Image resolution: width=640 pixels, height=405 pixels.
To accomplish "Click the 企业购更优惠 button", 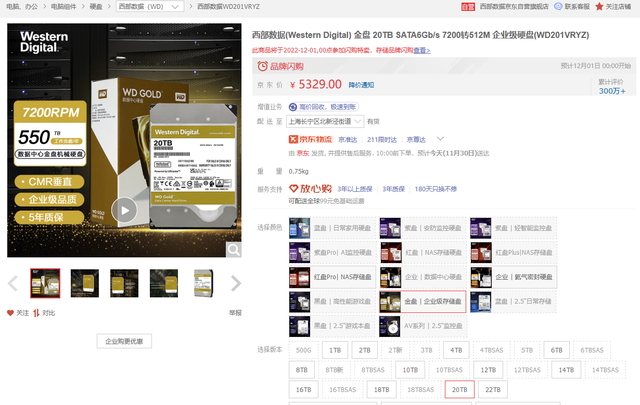I will click(124, 341).
